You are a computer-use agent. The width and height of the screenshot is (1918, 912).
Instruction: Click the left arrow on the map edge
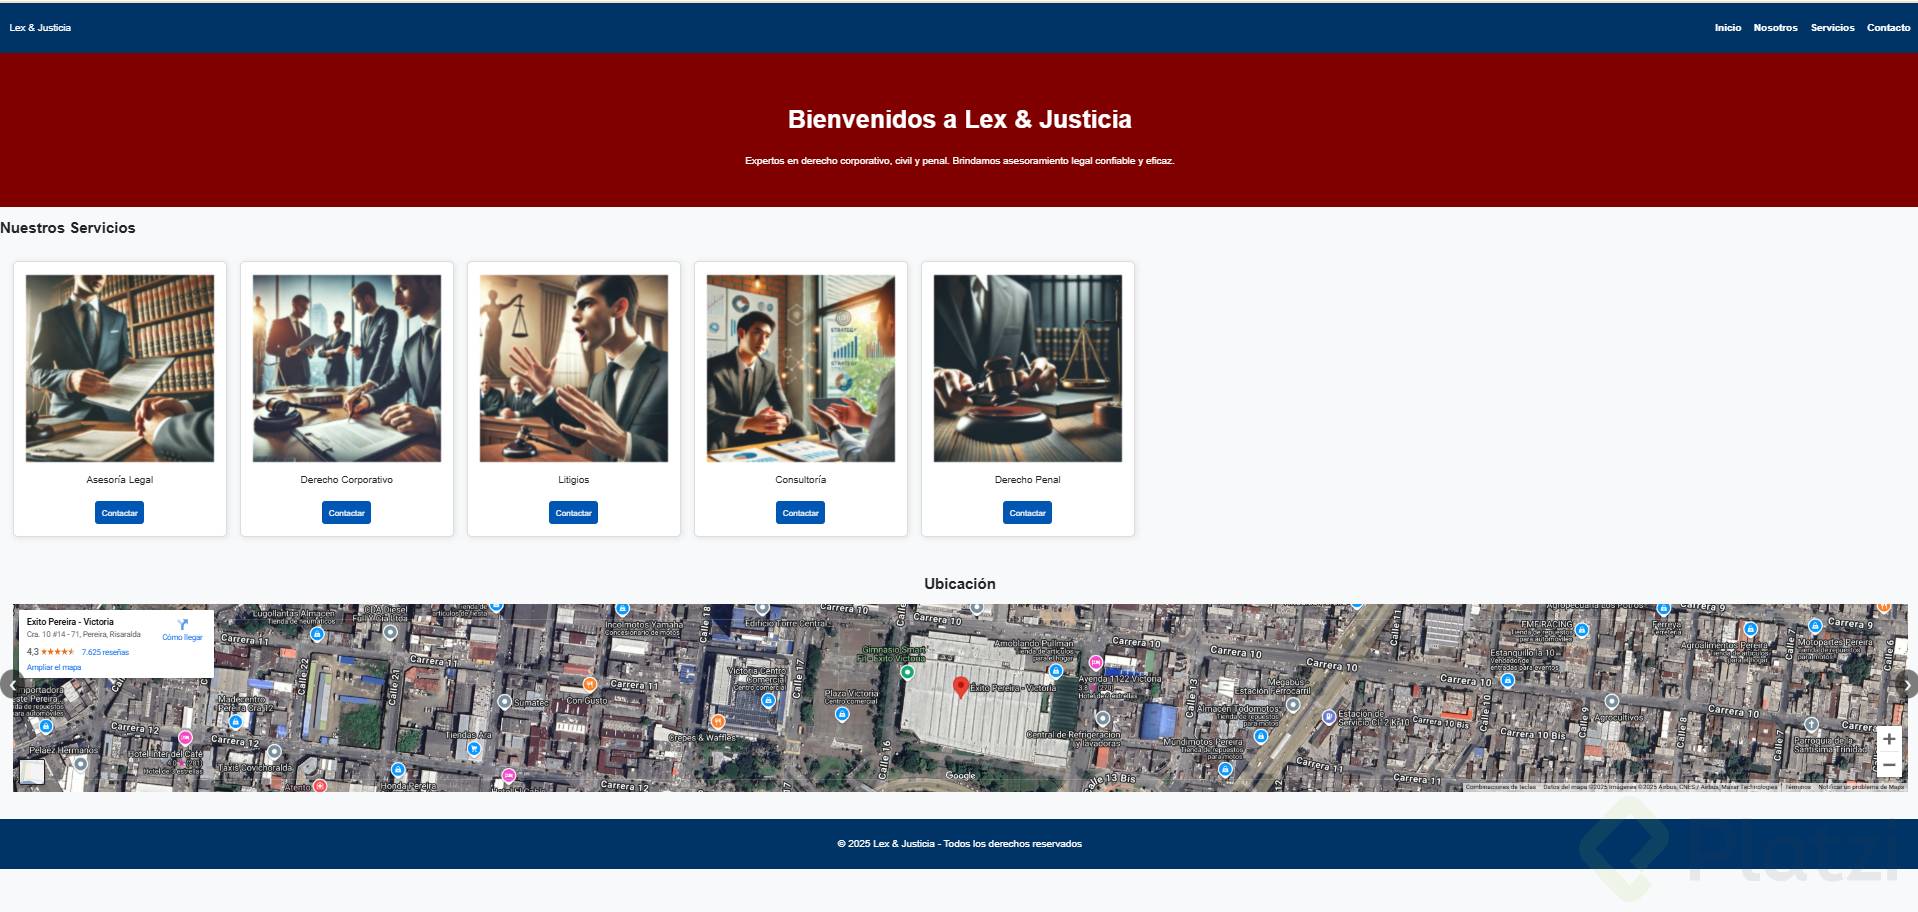point(10,685)
